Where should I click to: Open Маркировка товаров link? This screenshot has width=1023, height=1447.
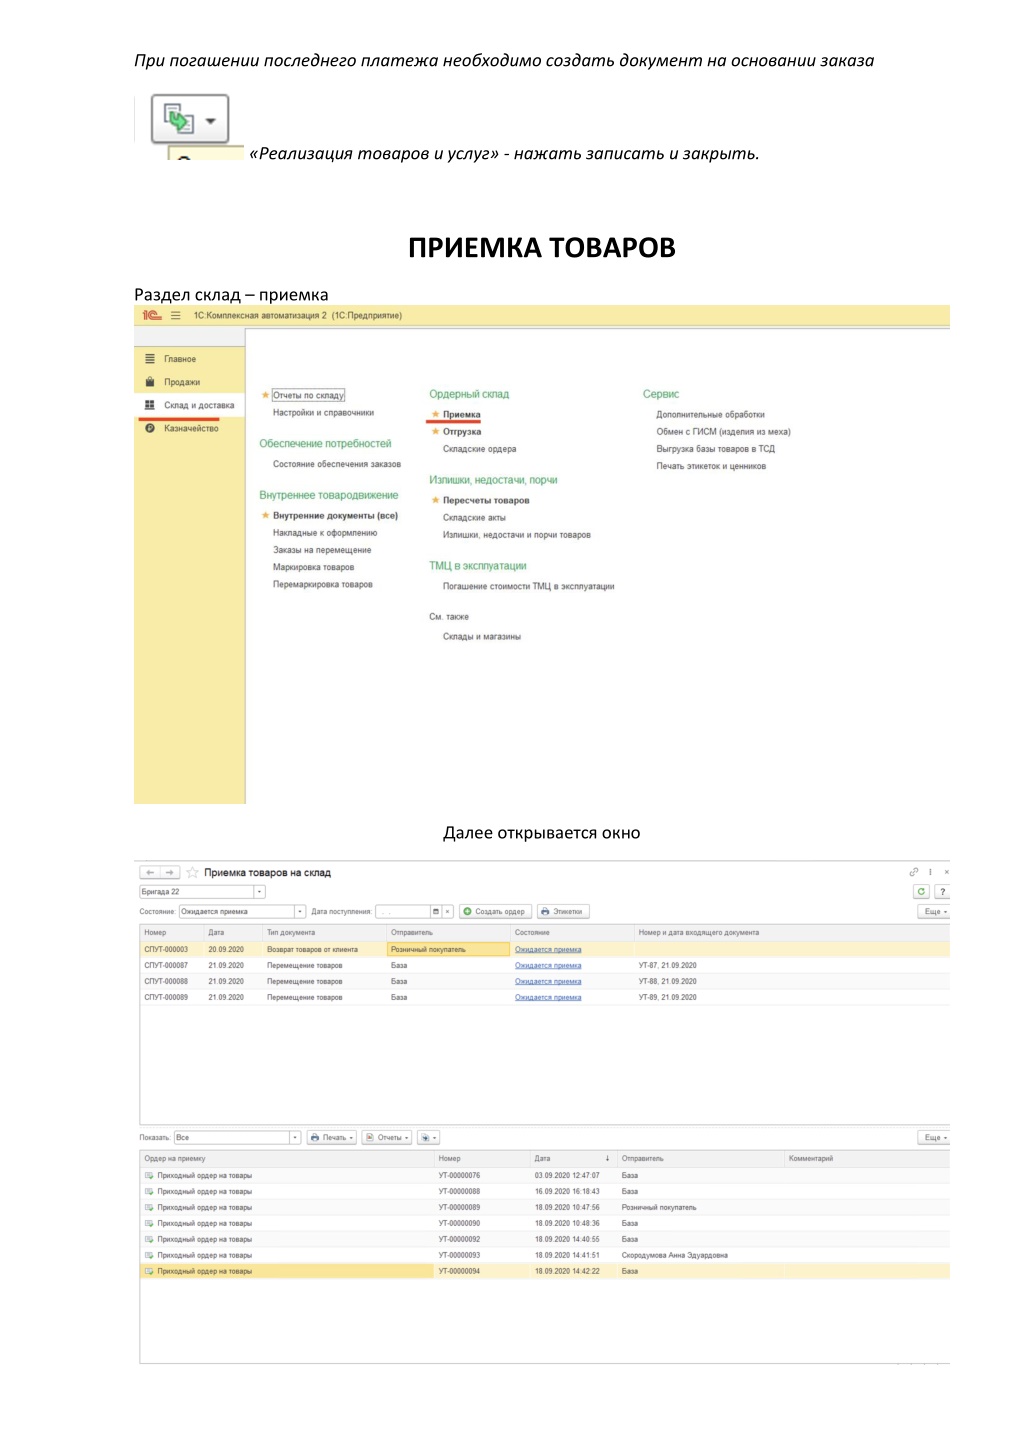click(x=313, y=567)
